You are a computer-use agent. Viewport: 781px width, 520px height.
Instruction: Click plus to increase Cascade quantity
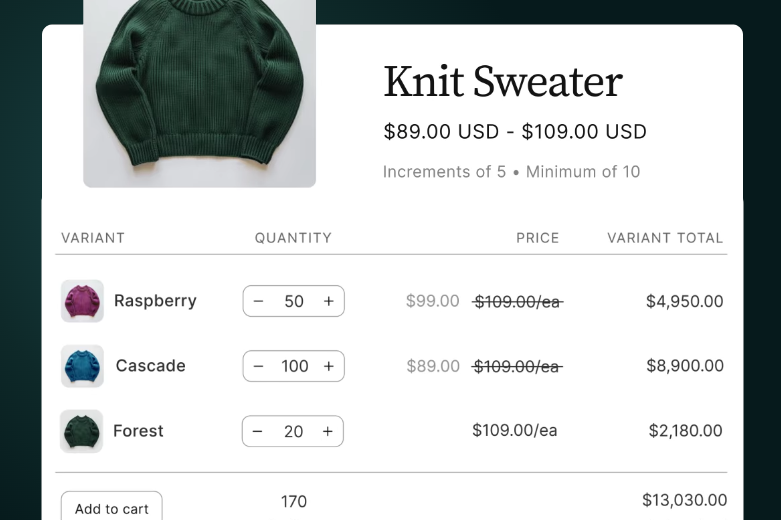pyautogui.click(x=328, y=366)
